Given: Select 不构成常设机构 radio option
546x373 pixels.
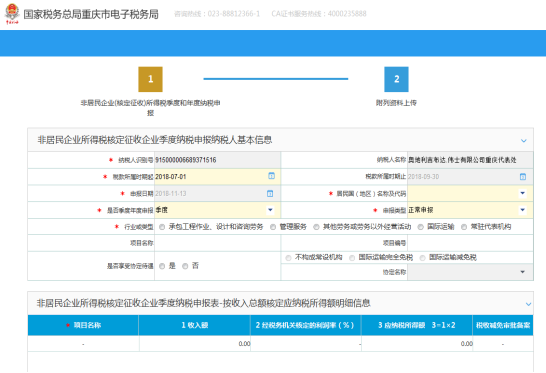Looking at the screenshot, I should coord(288,258).
